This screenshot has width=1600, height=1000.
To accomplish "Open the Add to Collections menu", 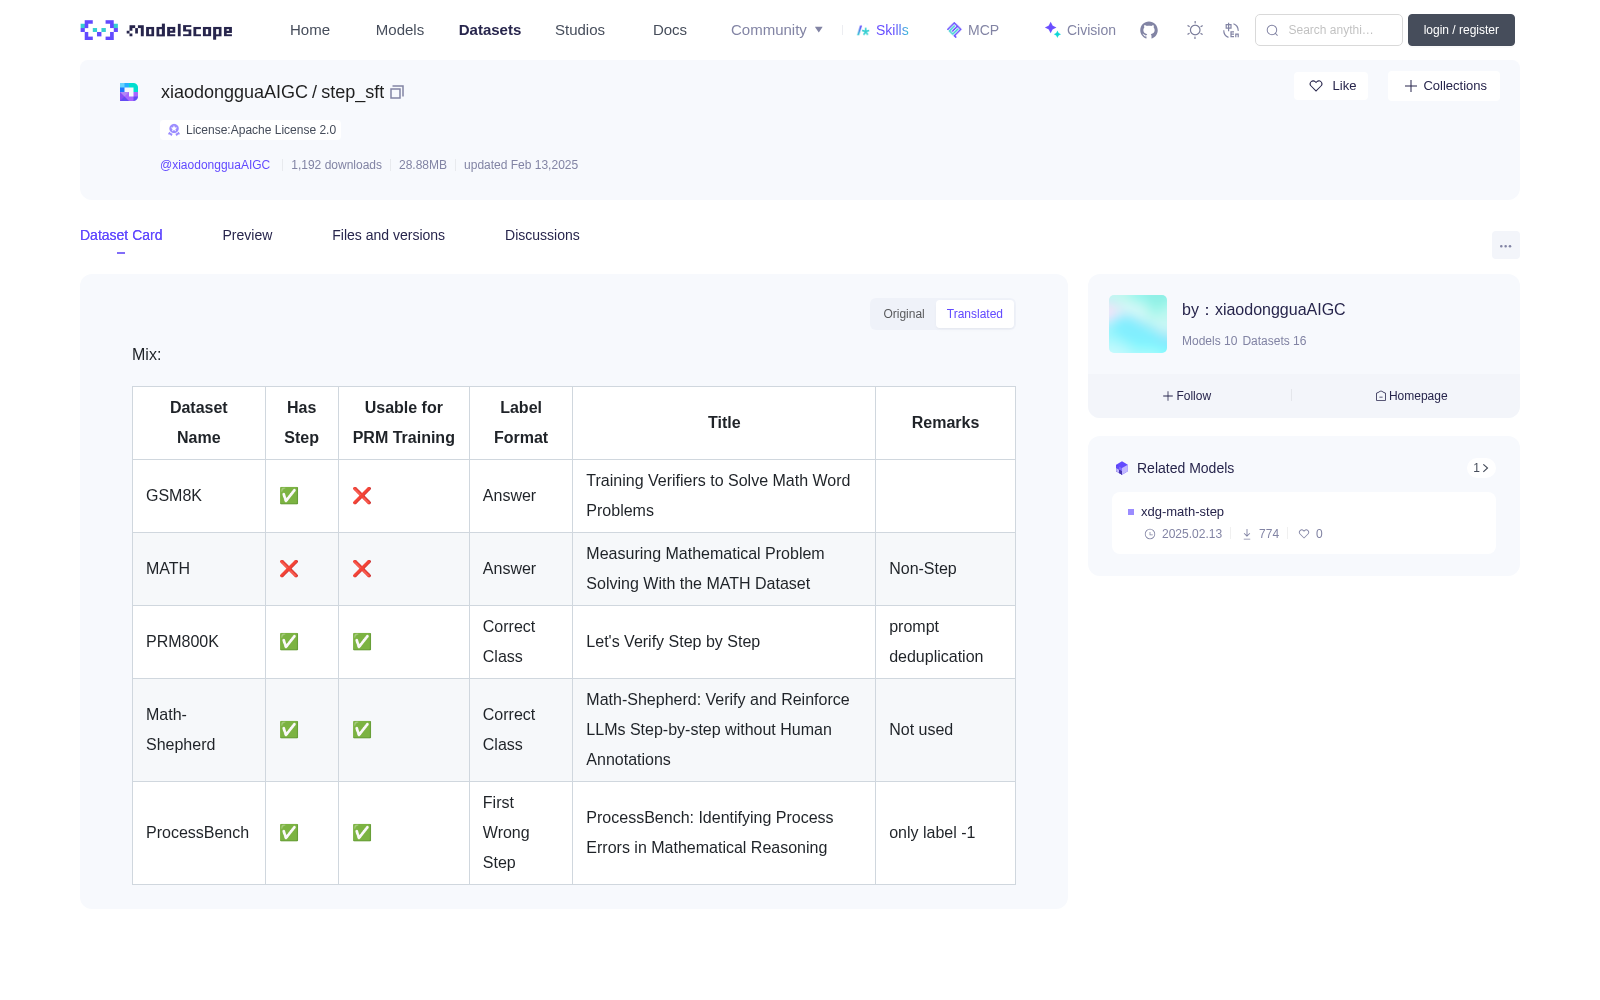I will click(1444, 86).
